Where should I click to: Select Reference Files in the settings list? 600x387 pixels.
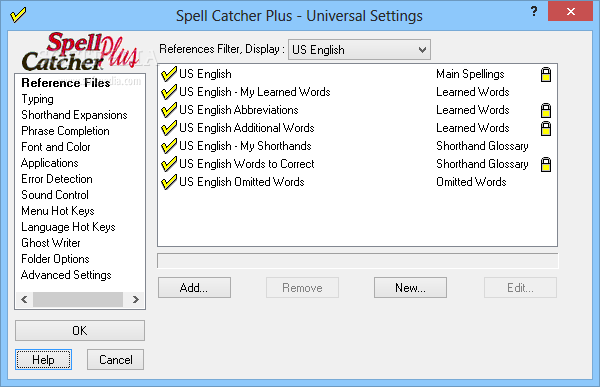pyautogui.click(x=66, y=83)
